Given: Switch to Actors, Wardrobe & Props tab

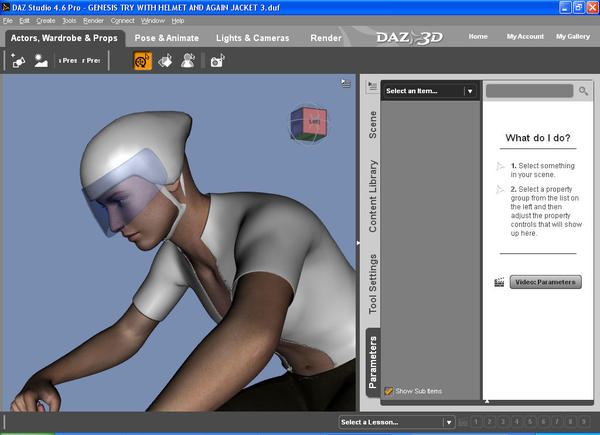Looking at the screenshot, I should (x=64, y=38).
